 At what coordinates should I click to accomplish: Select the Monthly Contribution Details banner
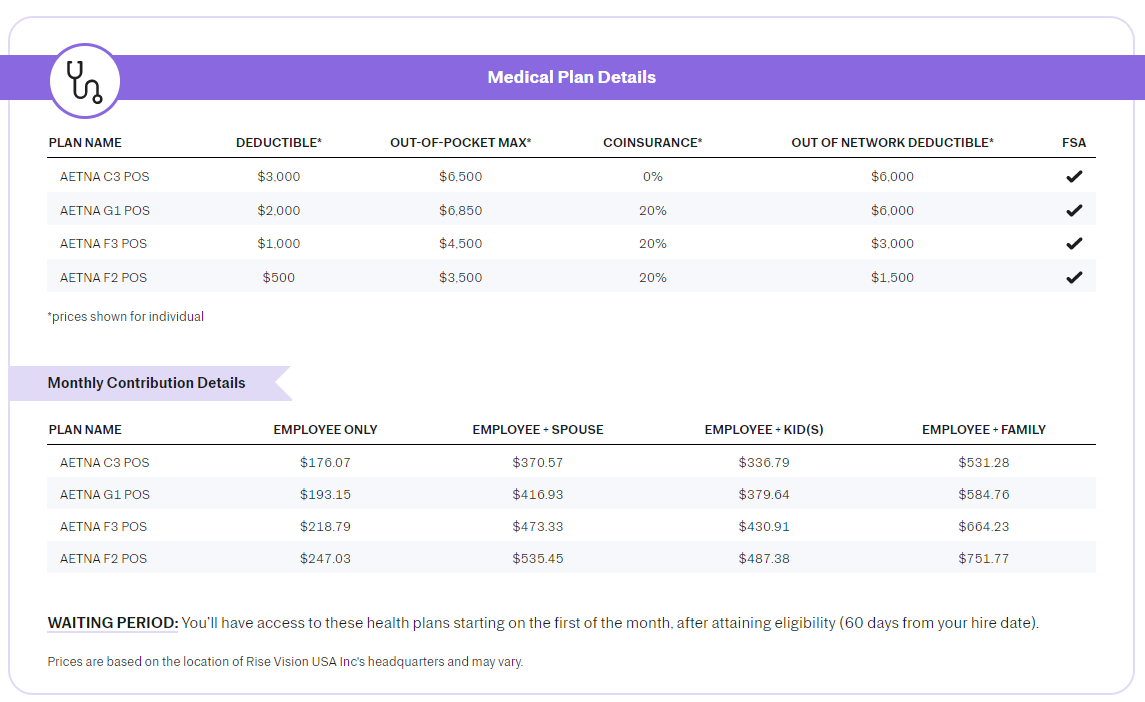146,383
